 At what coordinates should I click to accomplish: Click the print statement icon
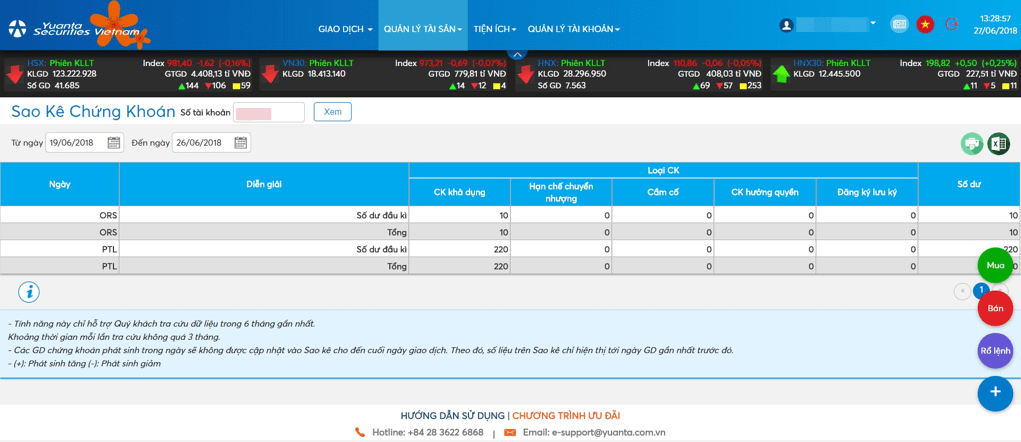click(x=971, y=144)
